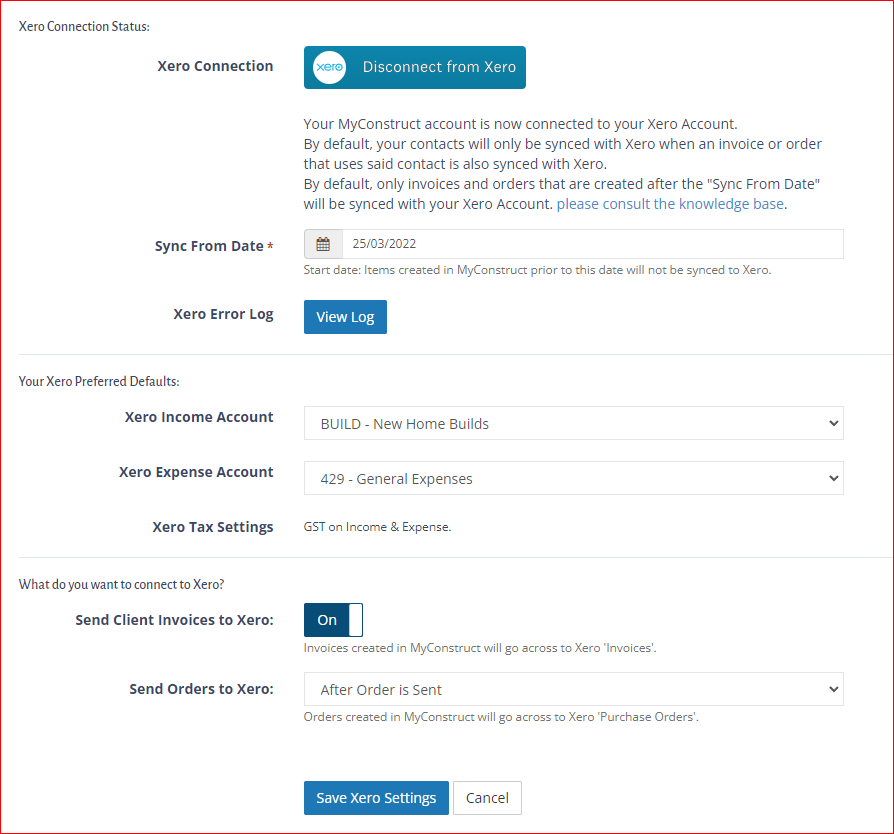Click the Sync From Date label
894x834 pixels.
[209, 246]
